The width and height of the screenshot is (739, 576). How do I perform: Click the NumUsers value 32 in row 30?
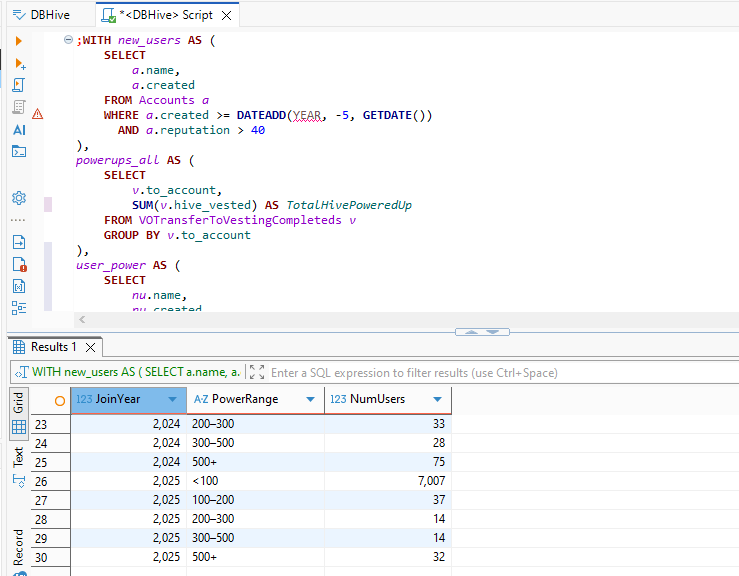click(x=388, y=557)
